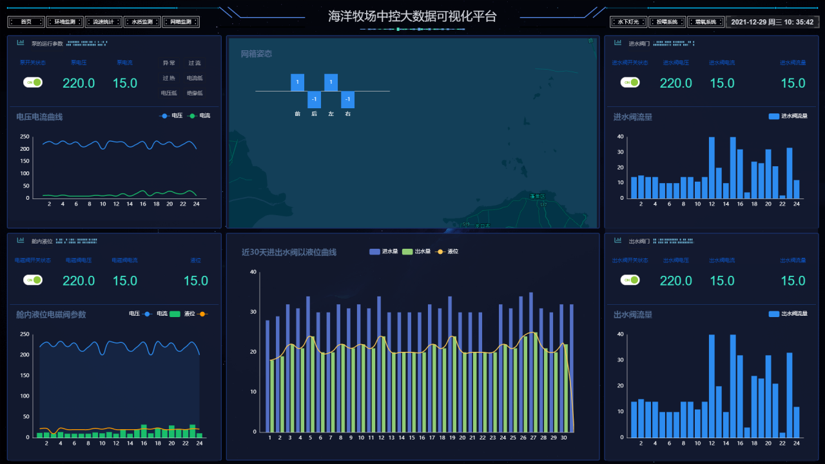Click the chart icon in bottom-left panel header

click(x=21, y=240)
